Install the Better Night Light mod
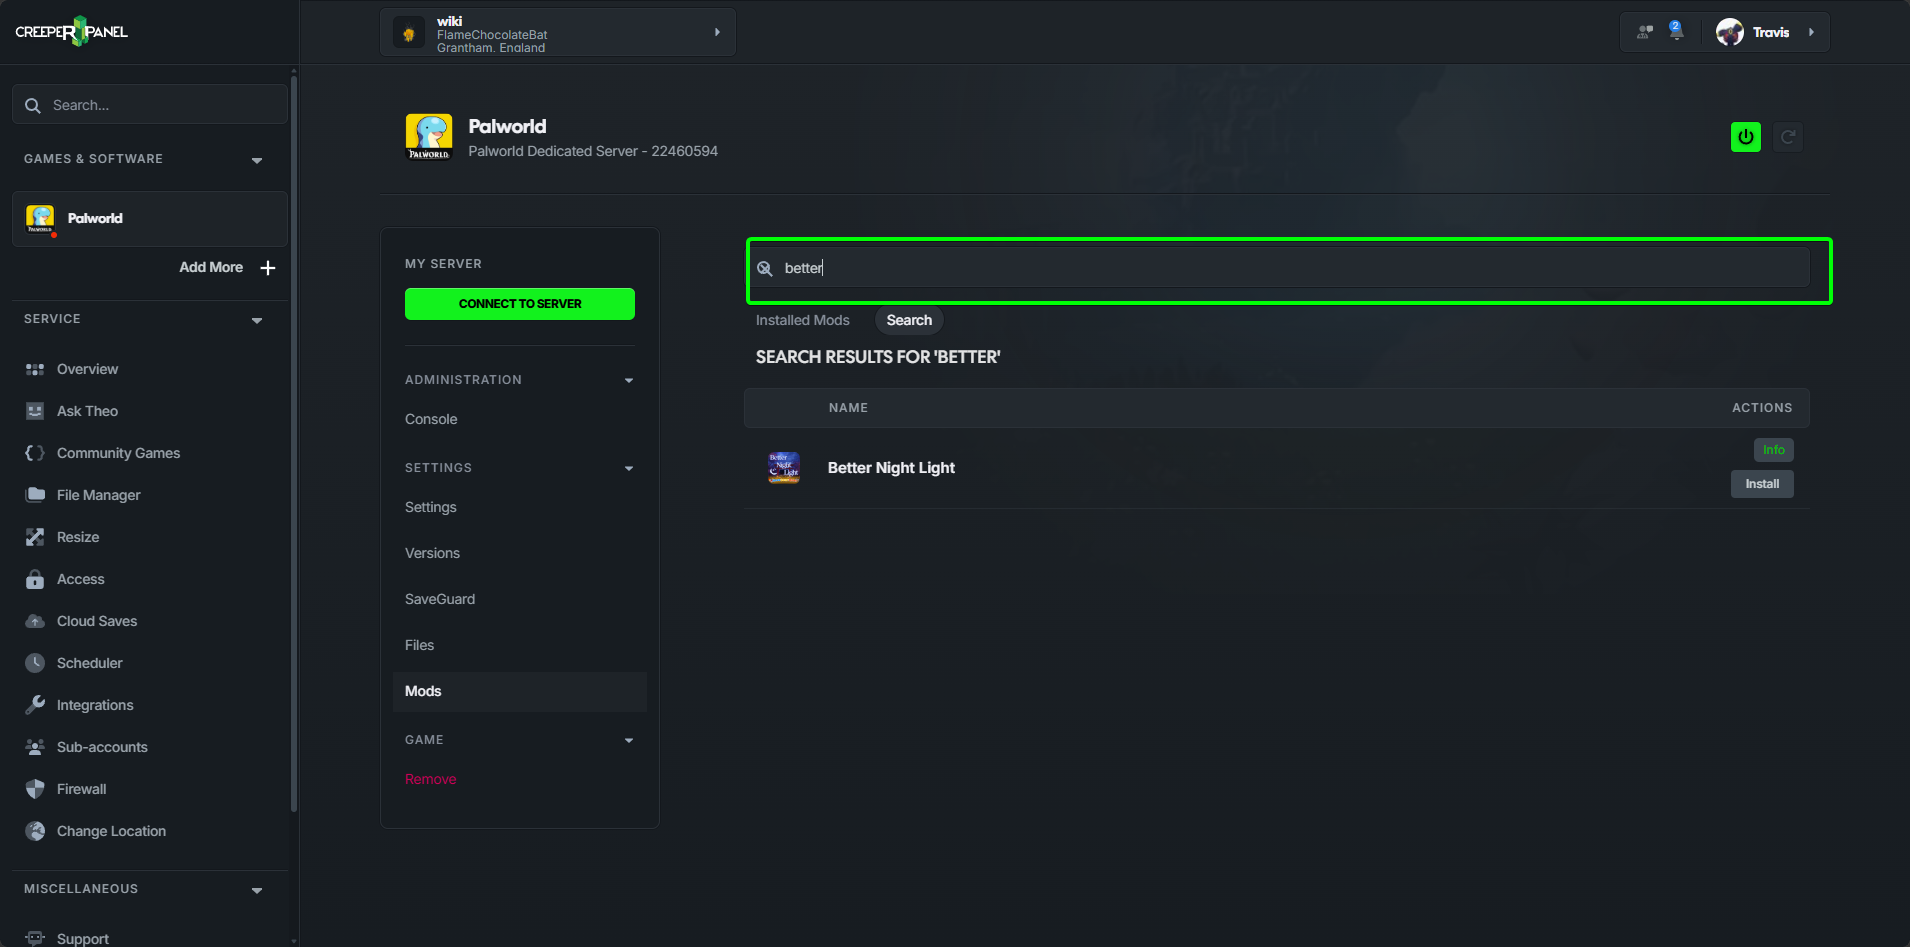This screenshot has width=1910, height=947. point(1762,484)
